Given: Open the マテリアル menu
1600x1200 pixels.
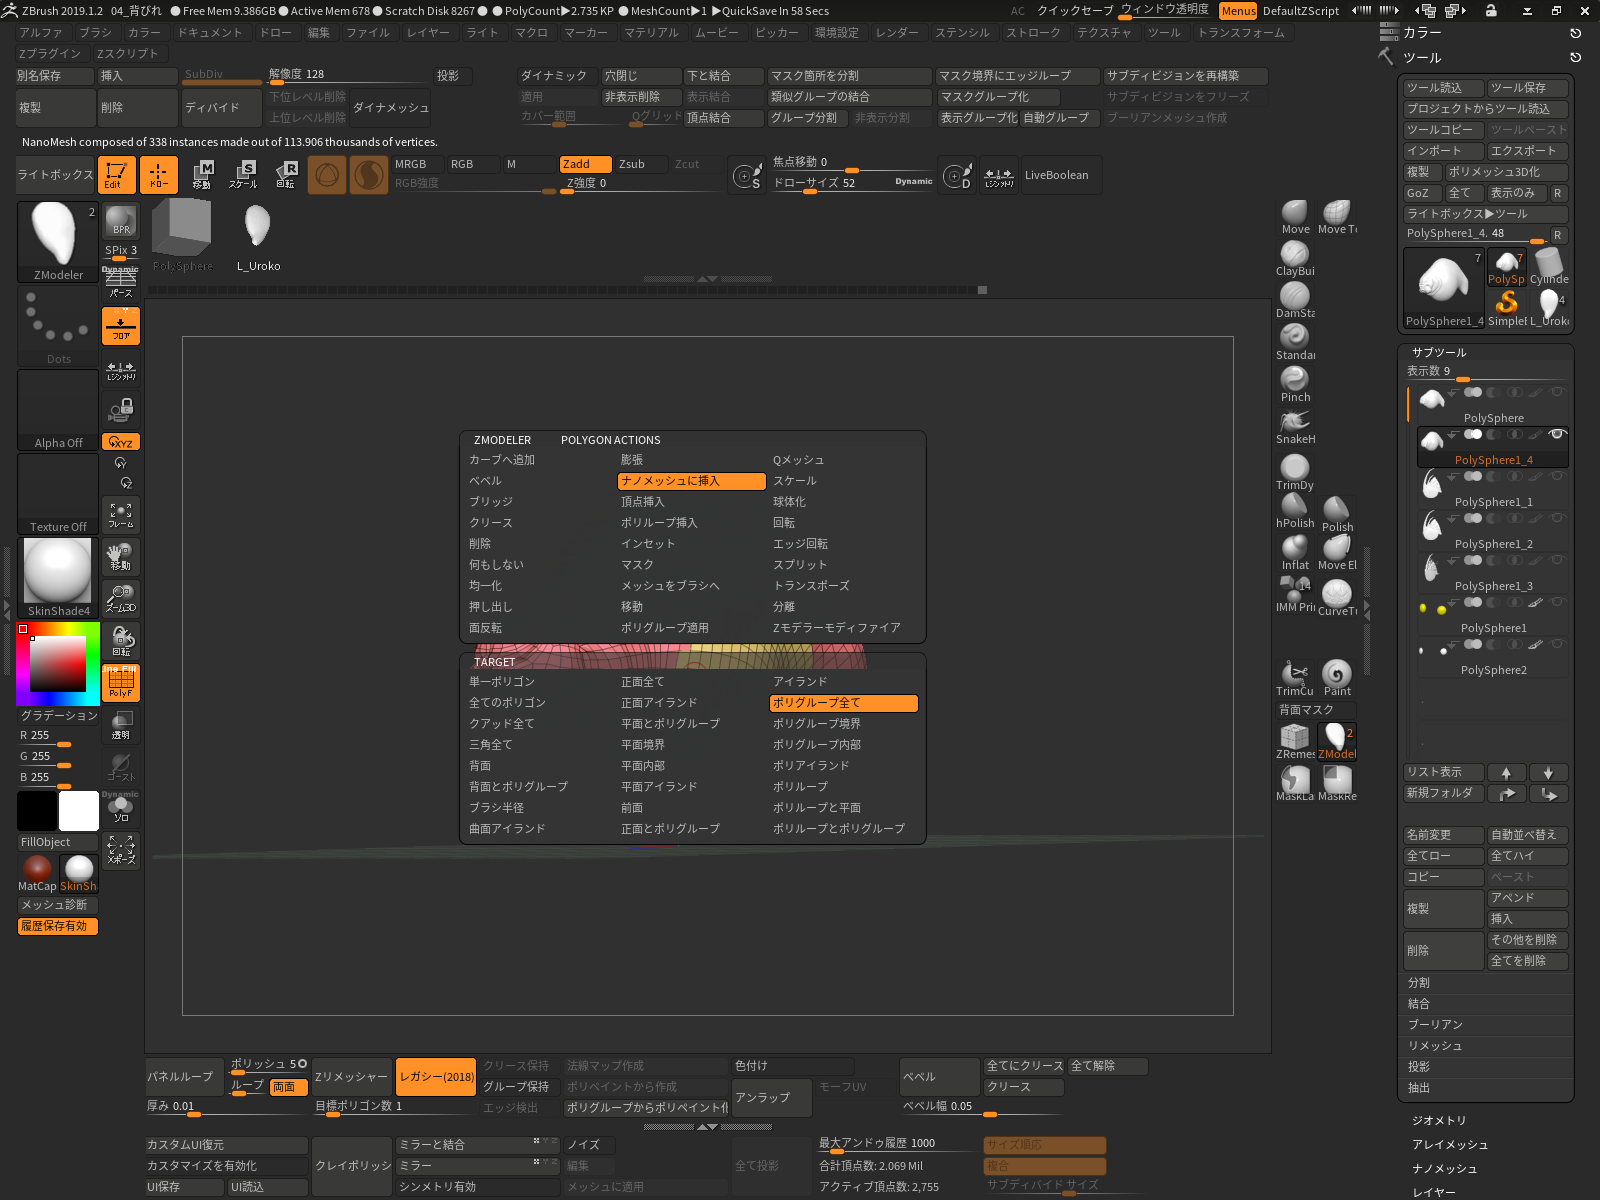Looking at the screenshot, I should click(x=651, y=33).
